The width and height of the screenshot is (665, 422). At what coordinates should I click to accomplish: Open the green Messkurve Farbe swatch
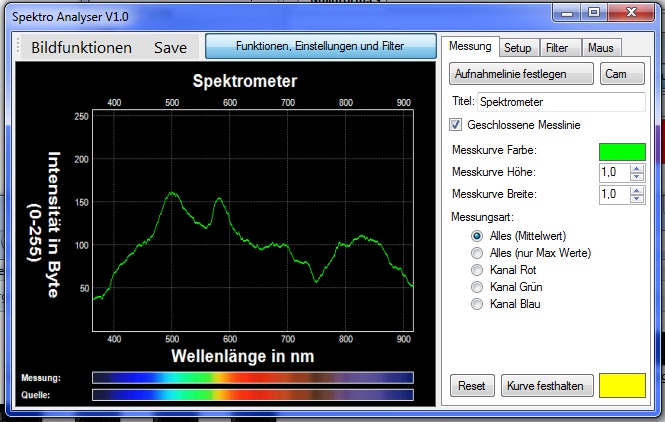(622, 151)
